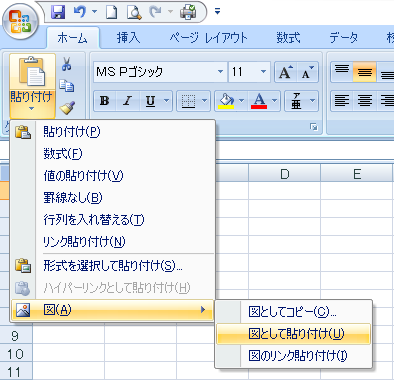The image size is (394, 380).
Task: Choose 行列を入れ替える(T)
Action: (x=113, y=220)
